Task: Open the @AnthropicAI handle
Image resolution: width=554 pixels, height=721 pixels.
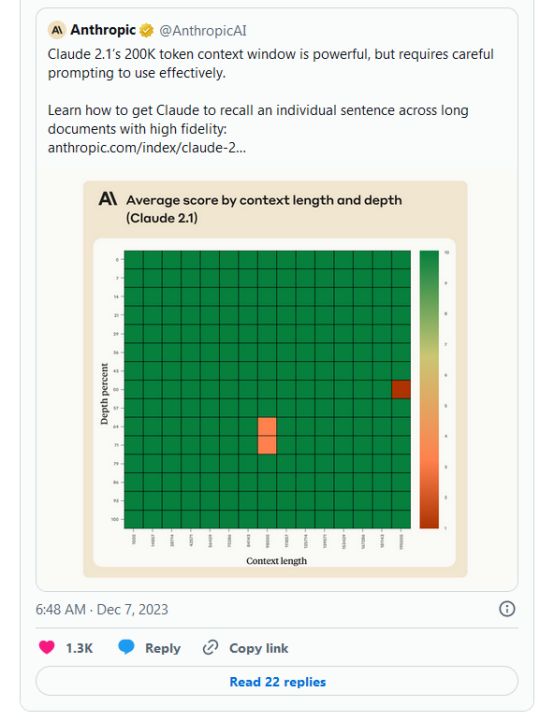Action: pyautogui.click(x=203, y=31)
